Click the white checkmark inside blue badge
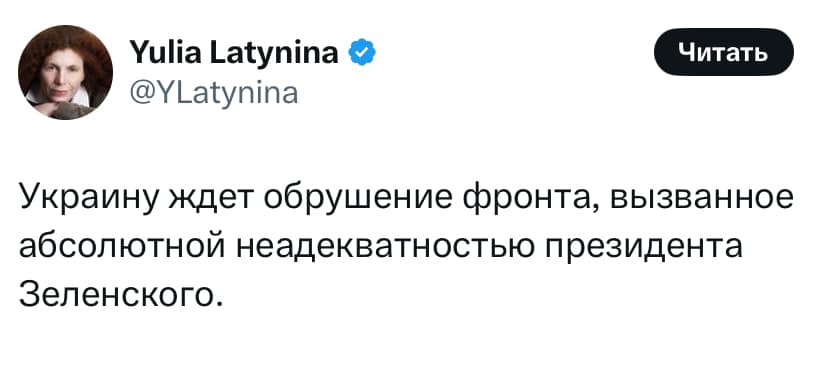 click(362, 53)
